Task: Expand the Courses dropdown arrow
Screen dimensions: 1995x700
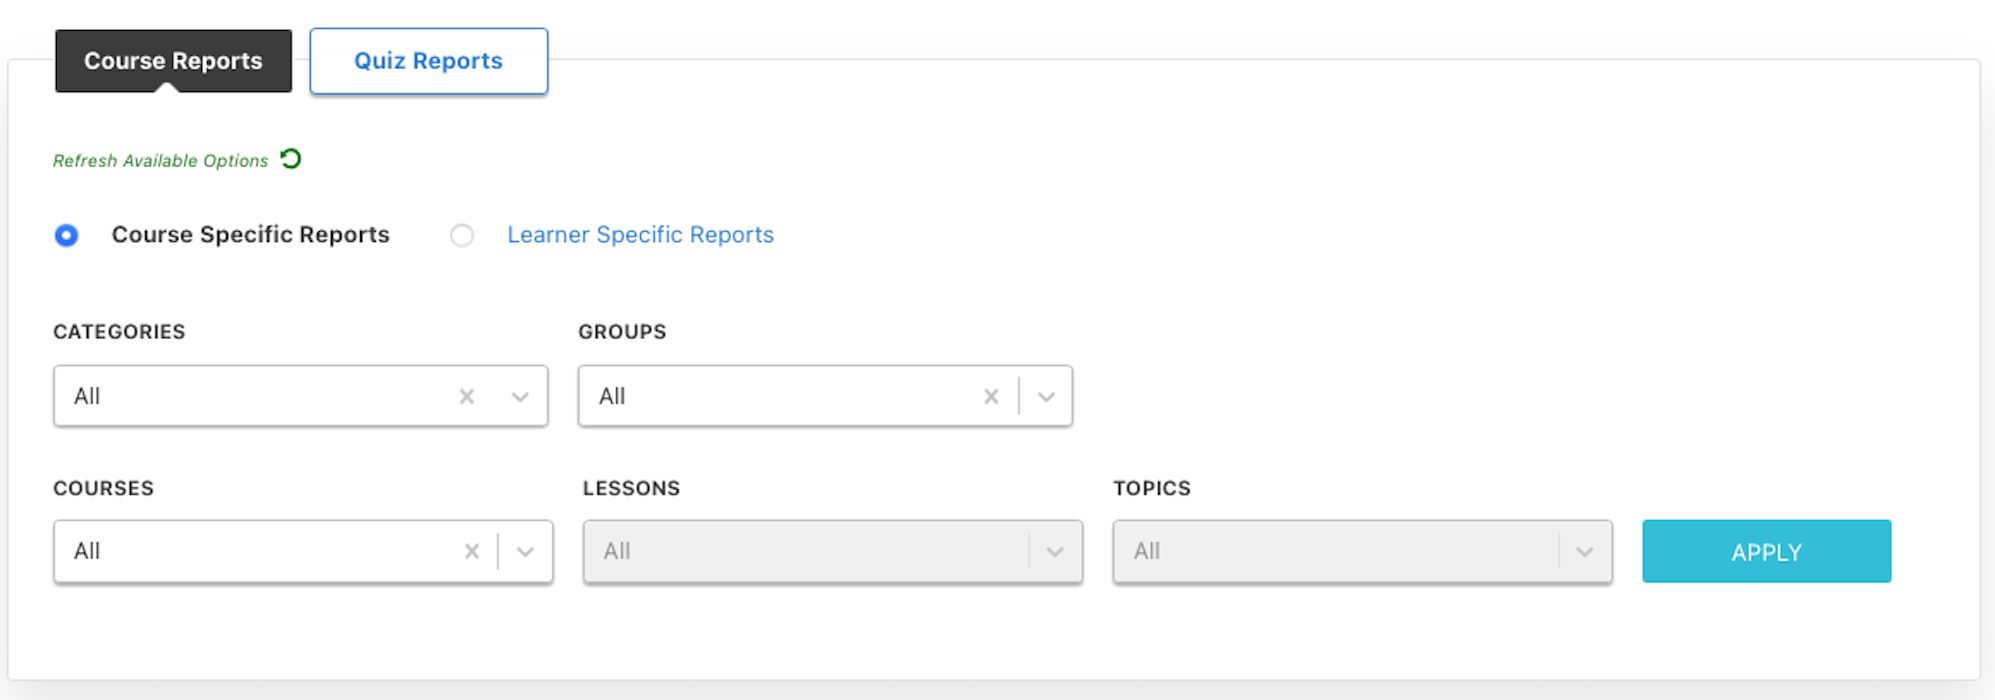Action: [525, 551]
